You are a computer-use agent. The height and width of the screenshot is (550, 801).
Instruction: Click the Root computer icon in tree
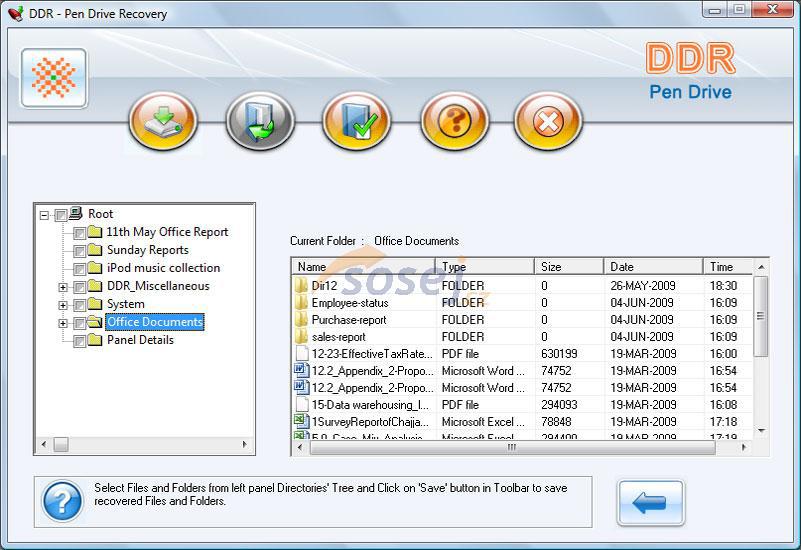coord(76,213)
